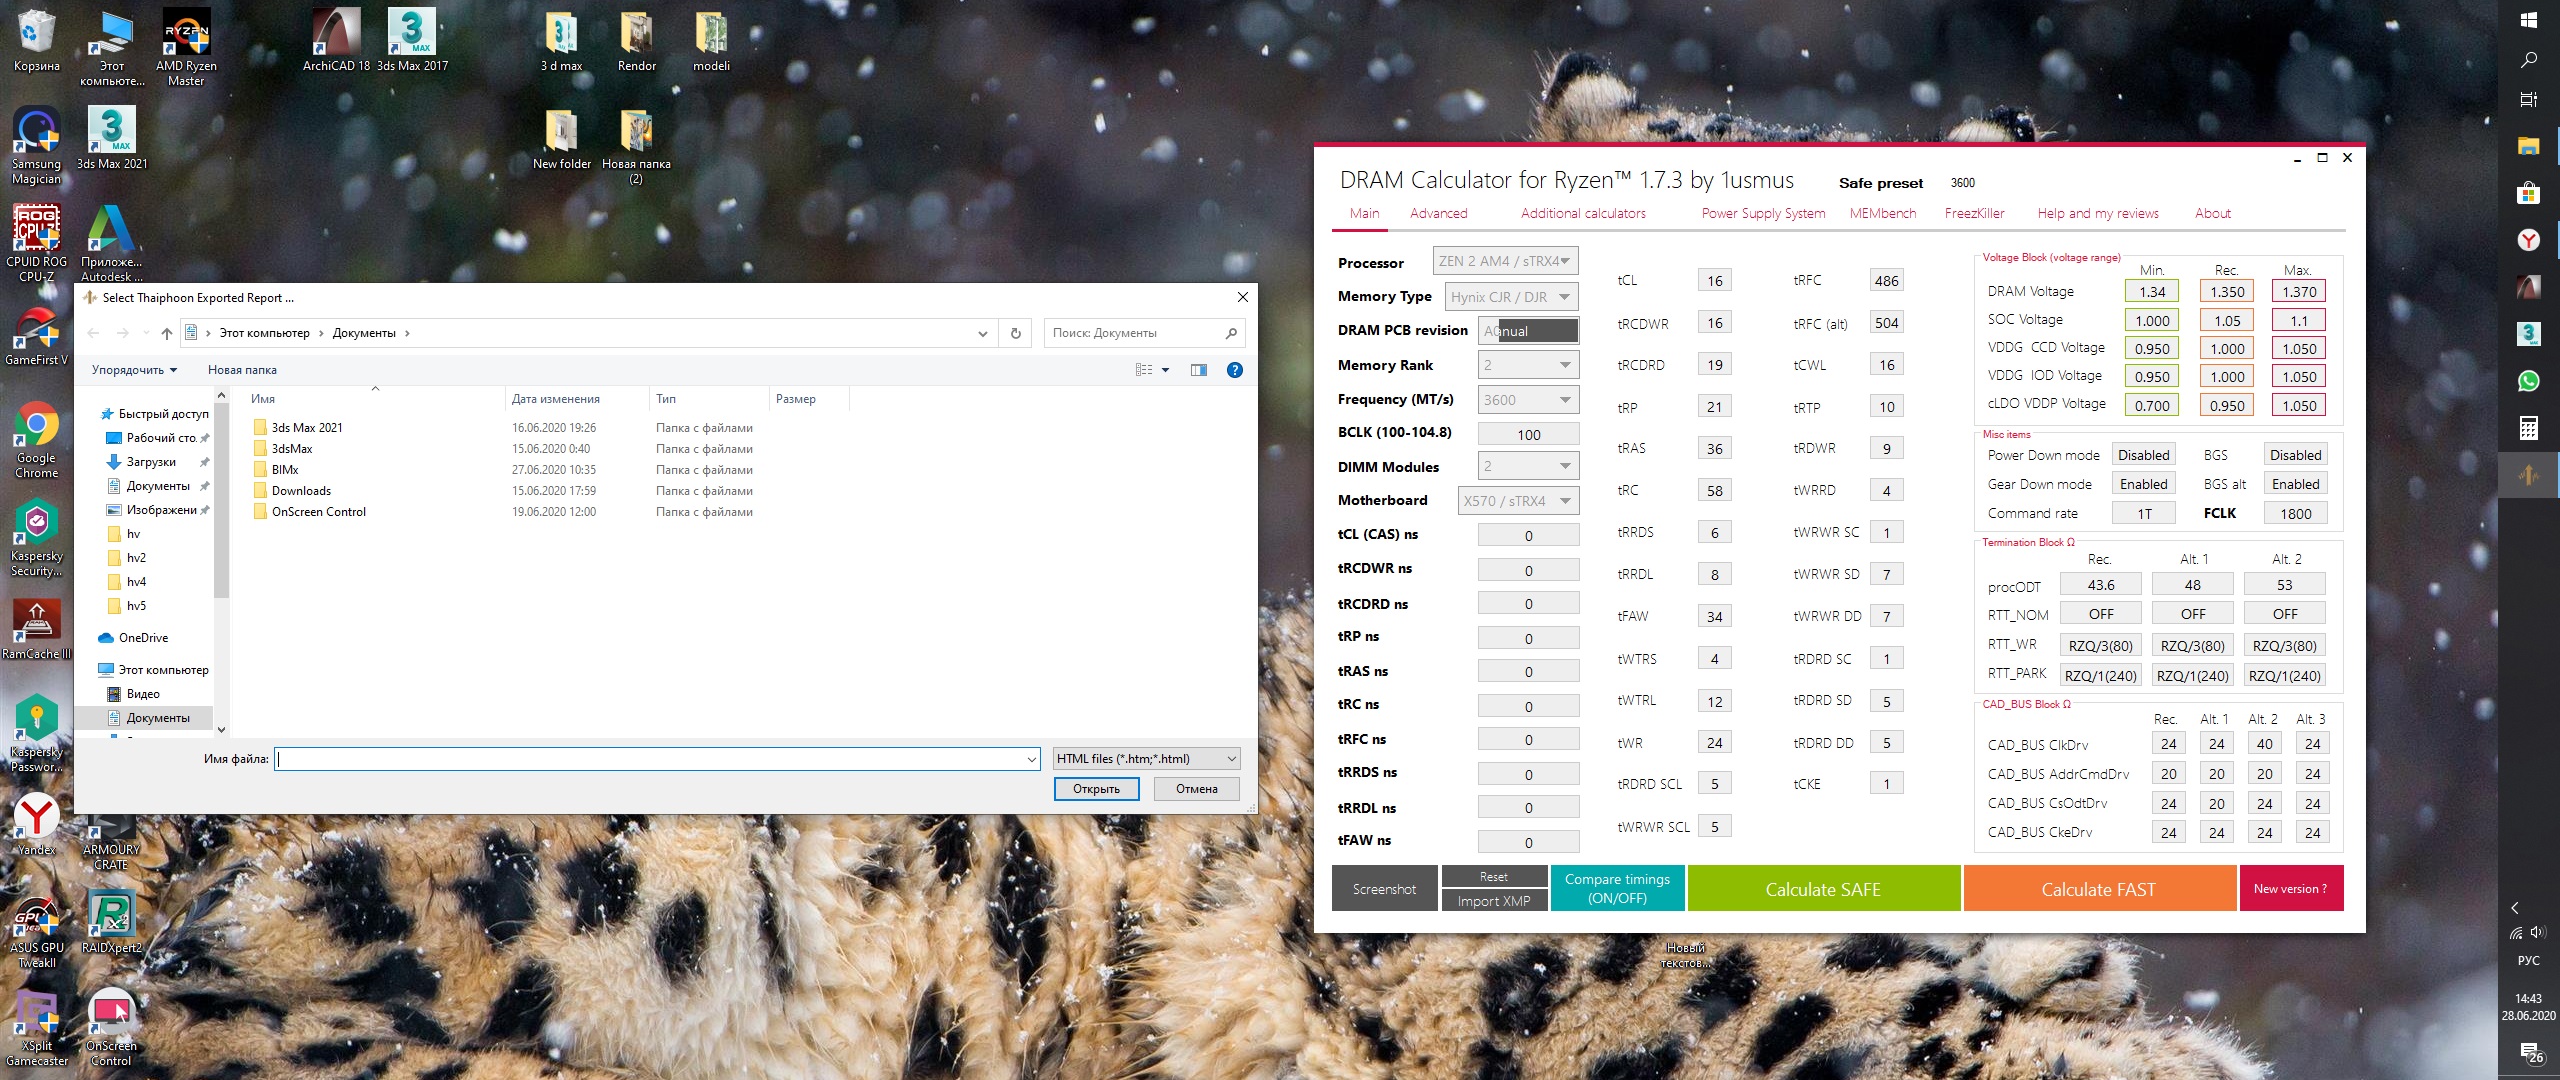This screenshot has height=1080, width=2560.
Task: Switch to the MEMbench tab
Action: (x=1882, y=213)
